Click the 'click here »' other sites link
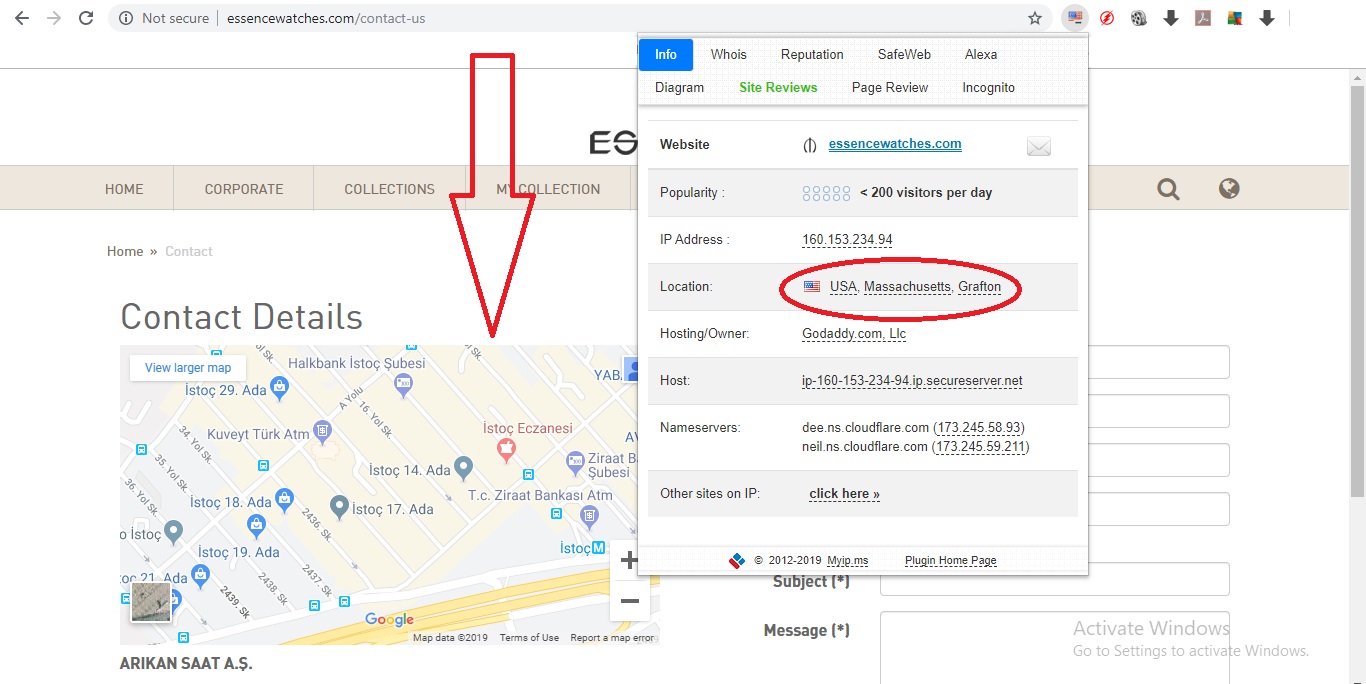Screen dimensions: 1366x684 [x=844, y=493]
